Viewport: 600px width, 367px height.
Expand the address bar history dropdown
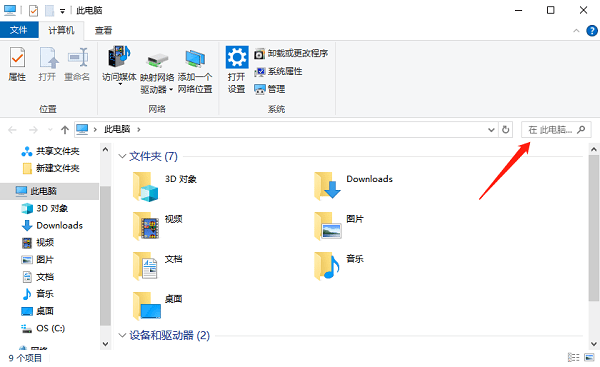(x=491, y=130)
